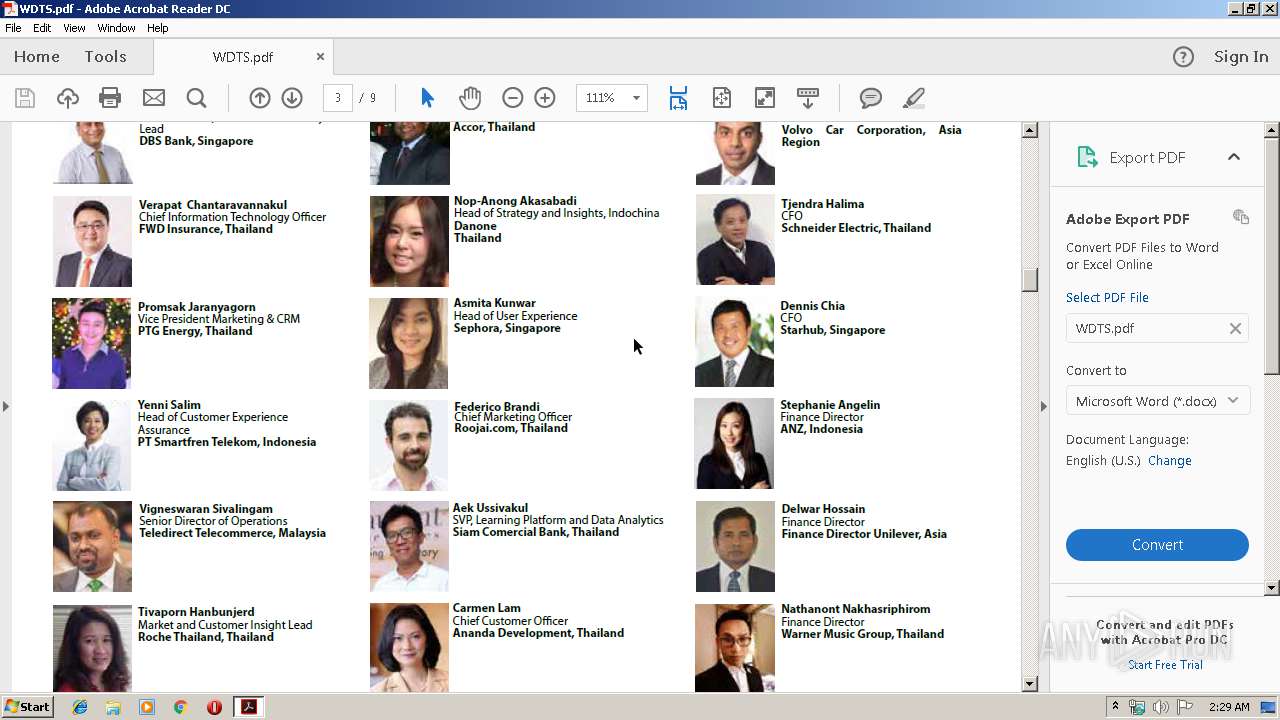Toggle full screen mode icon
The width and height of the screenshot is (1280, 720).
(764, 98)
